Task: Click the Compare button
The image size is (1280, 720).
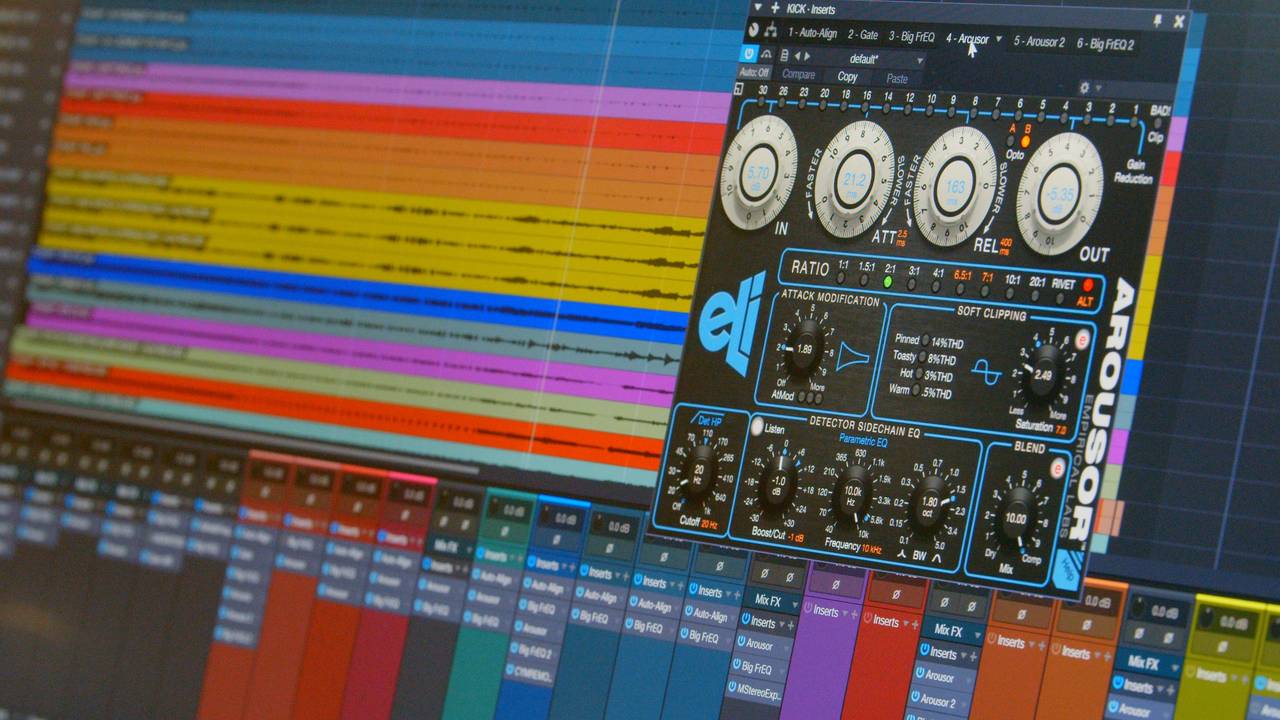Action: (x=800, y=76)
